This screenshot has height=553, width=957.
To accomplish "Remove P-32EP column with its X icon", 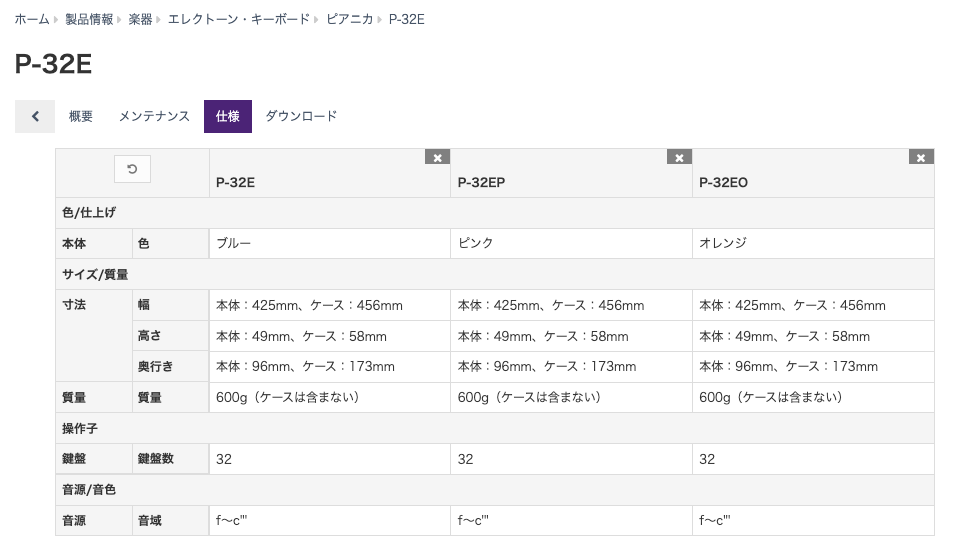I will pyautogui.click(x=679, y=157).
